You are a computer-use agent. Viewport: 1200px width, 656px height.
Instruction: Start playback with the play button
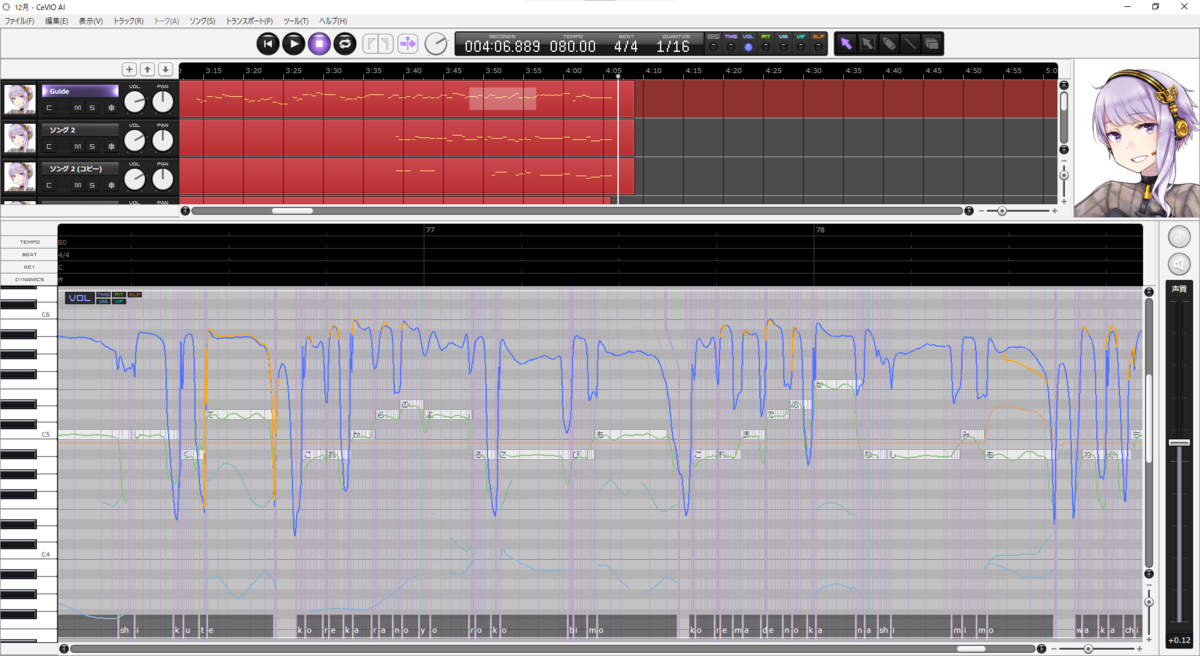293,43
